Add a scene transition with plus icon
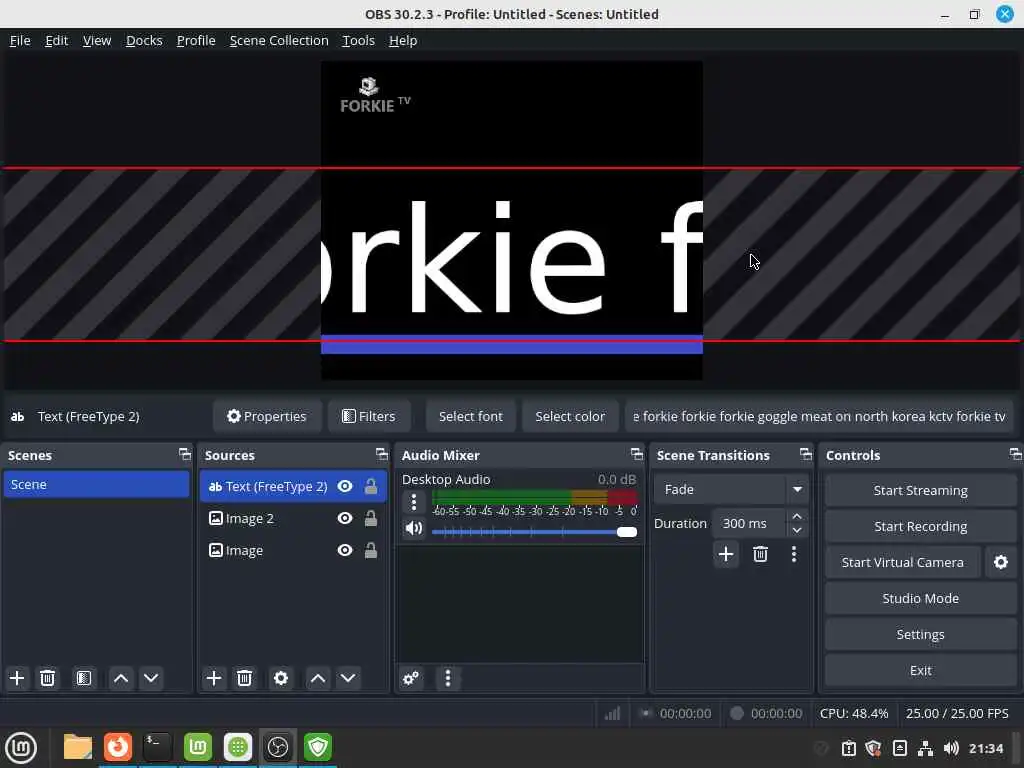The width and height of the screenshot is (1024, 768). click(726, 554)
